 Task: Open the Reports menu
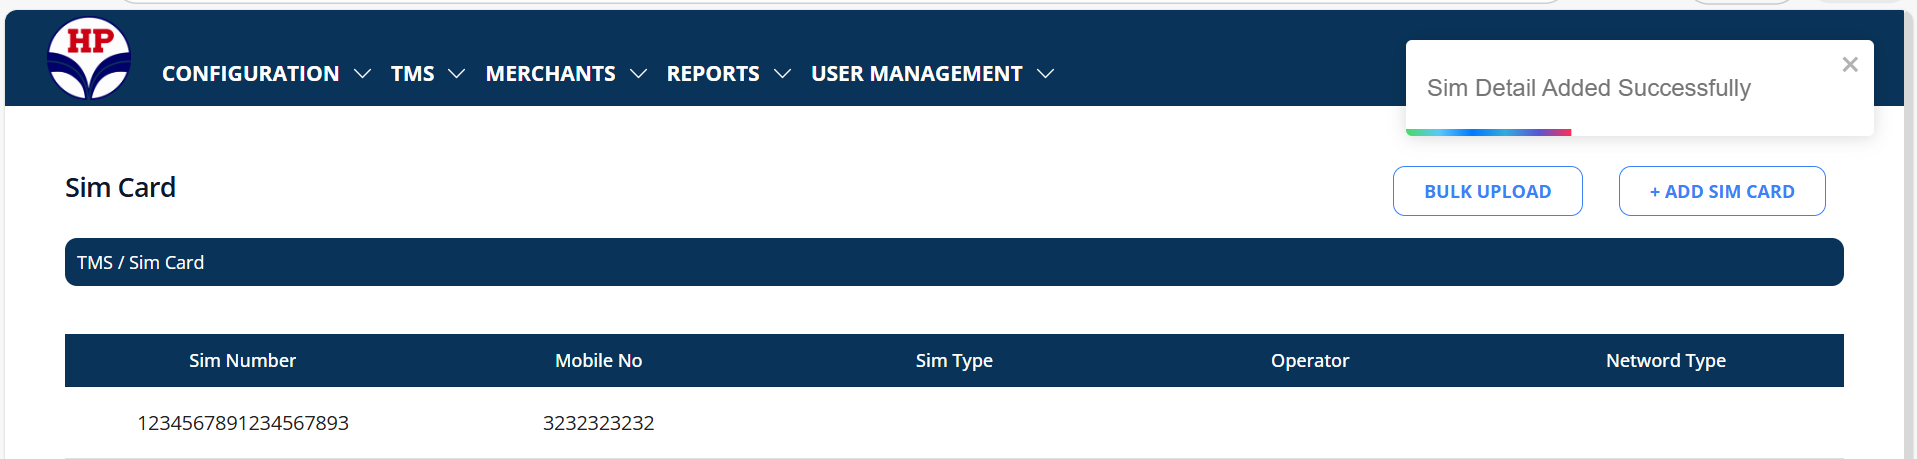pos(713,74)
